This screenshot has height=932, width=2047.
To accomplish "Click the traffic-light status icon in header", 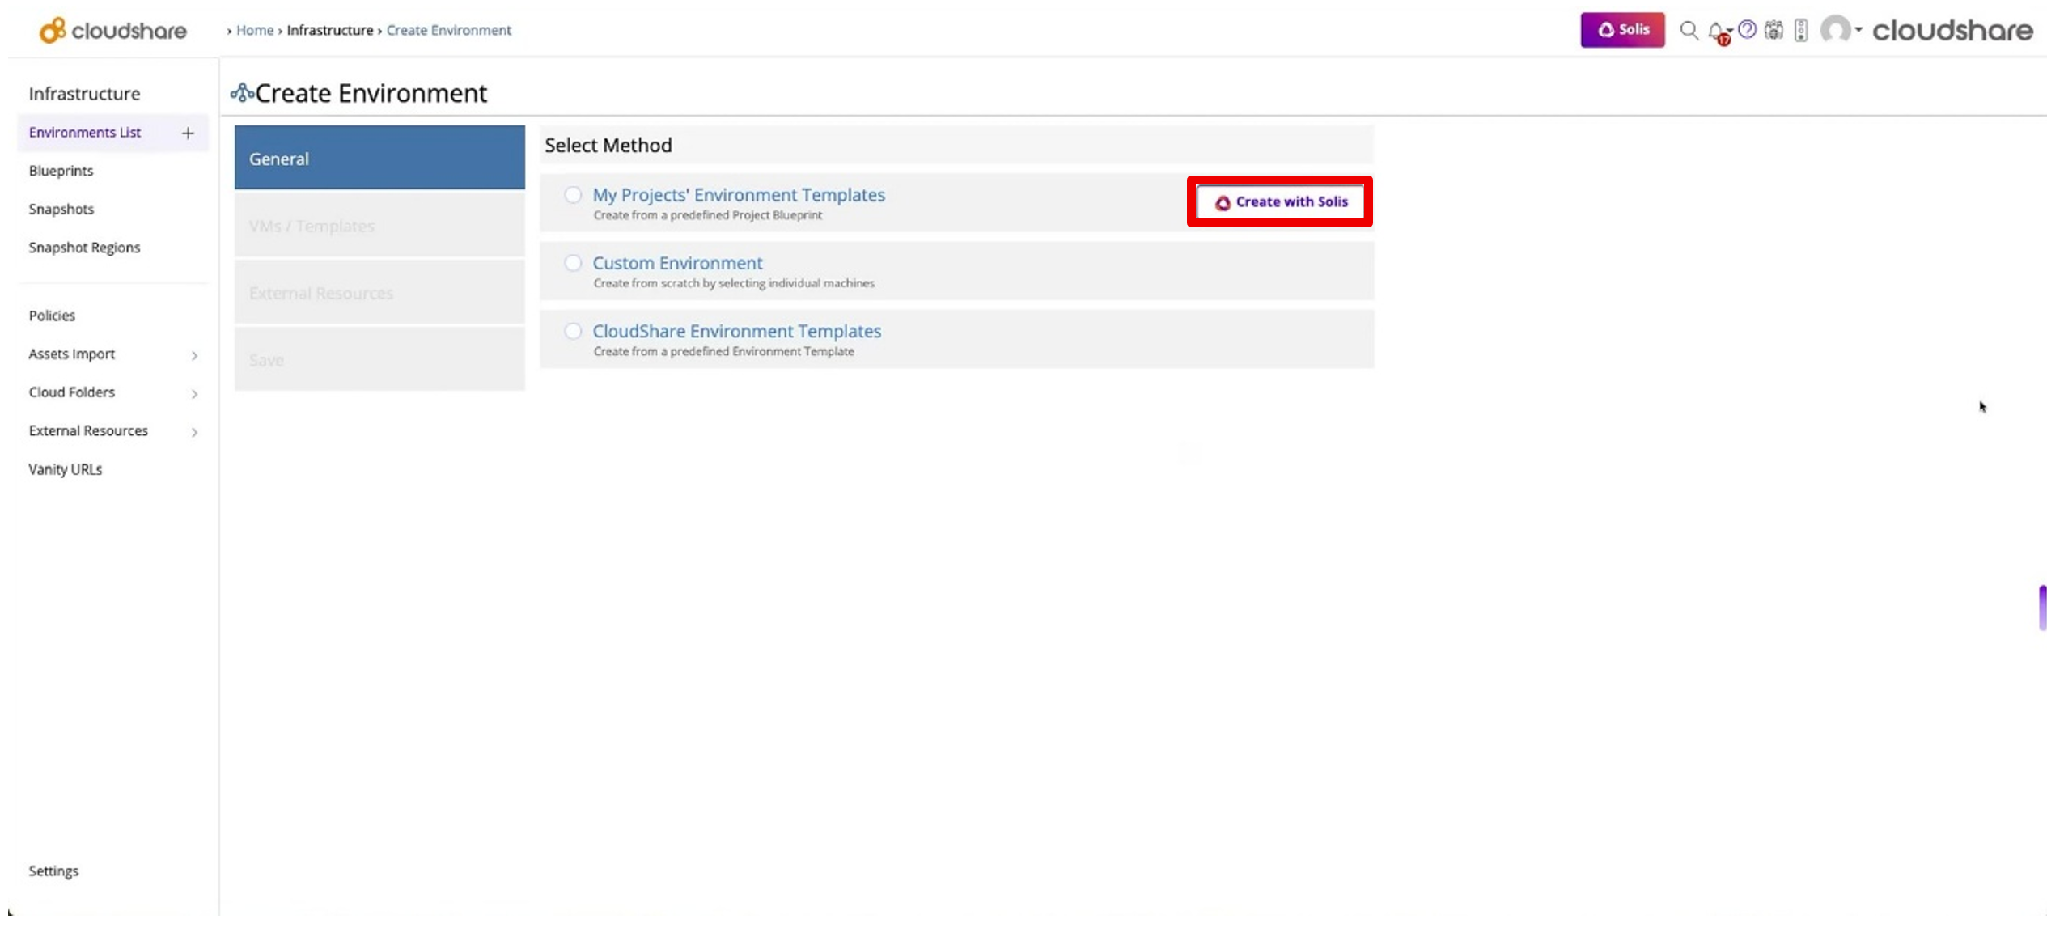I will coord(1801,30).
